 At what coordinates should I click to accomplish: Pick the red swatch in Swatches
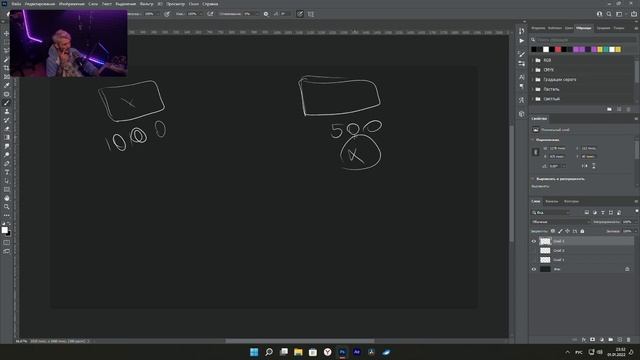click(558, 49)
